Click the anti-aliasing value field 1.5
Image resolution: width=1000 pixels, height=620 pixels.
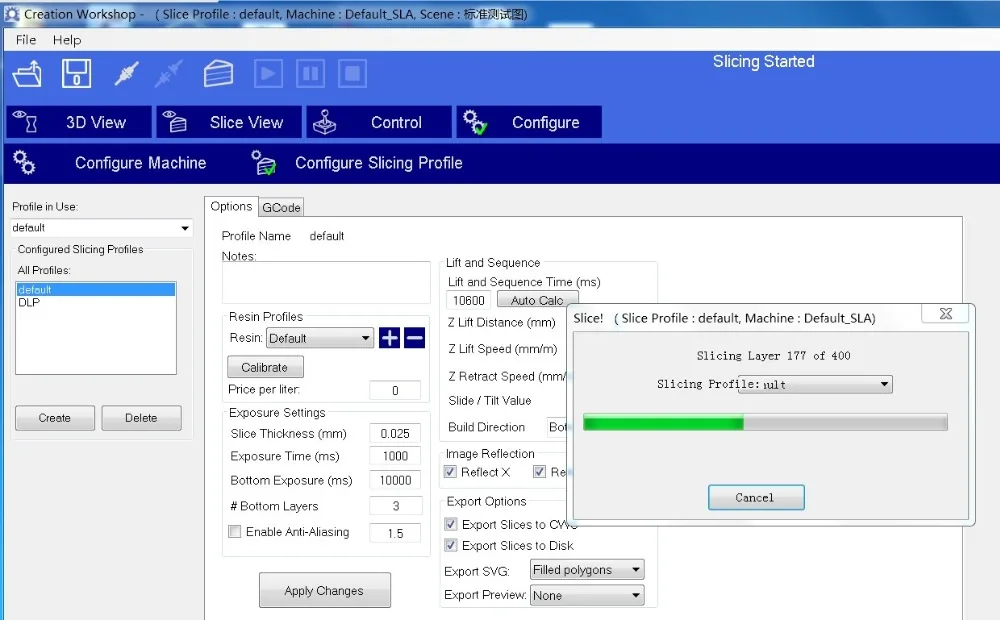395,533
